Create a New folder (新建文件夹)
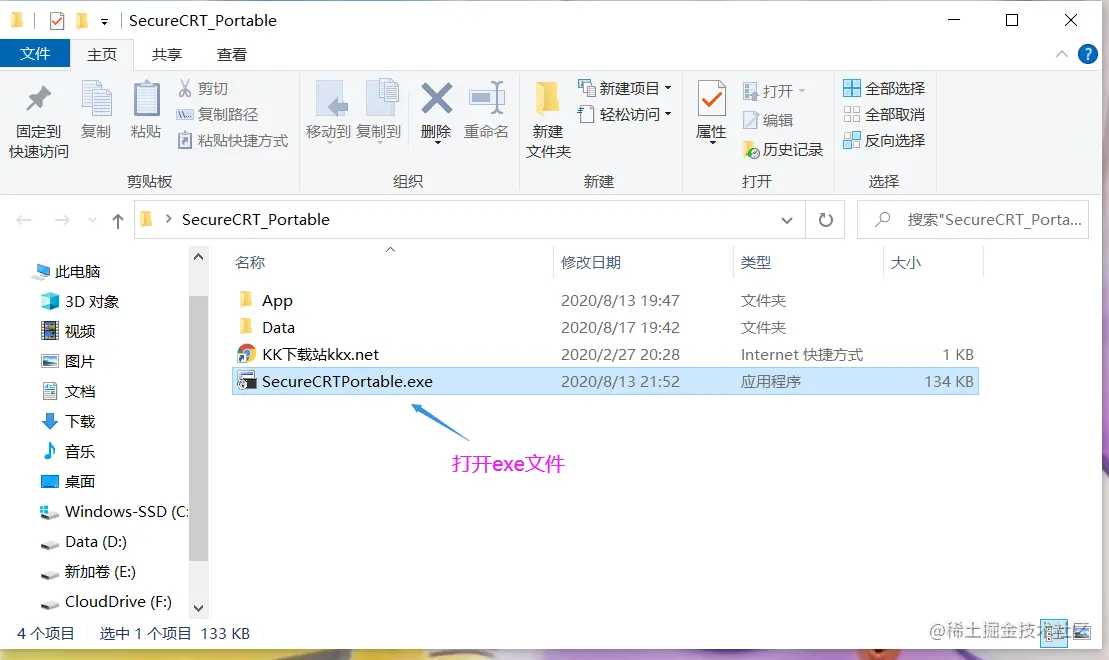 (x=548, y=120)
